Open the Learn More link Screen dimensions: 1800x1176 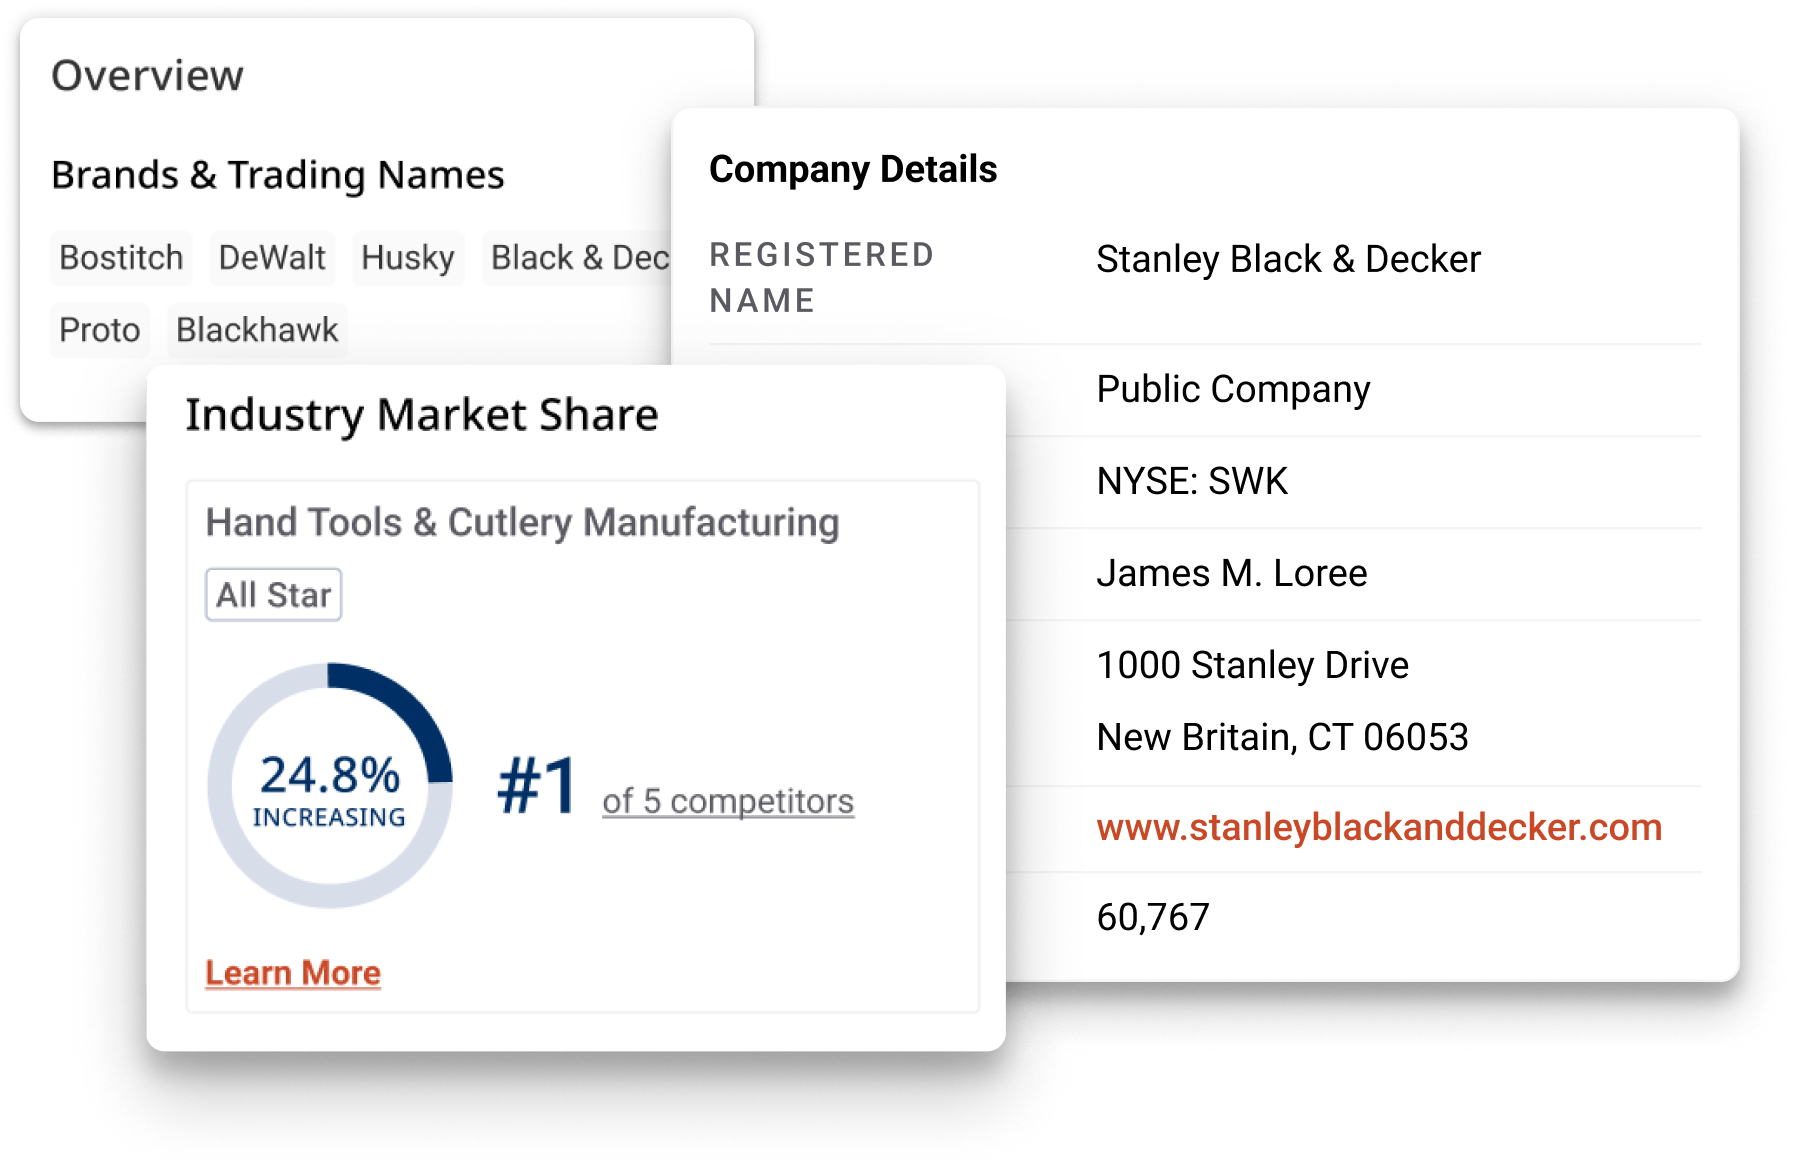[293, 973]
